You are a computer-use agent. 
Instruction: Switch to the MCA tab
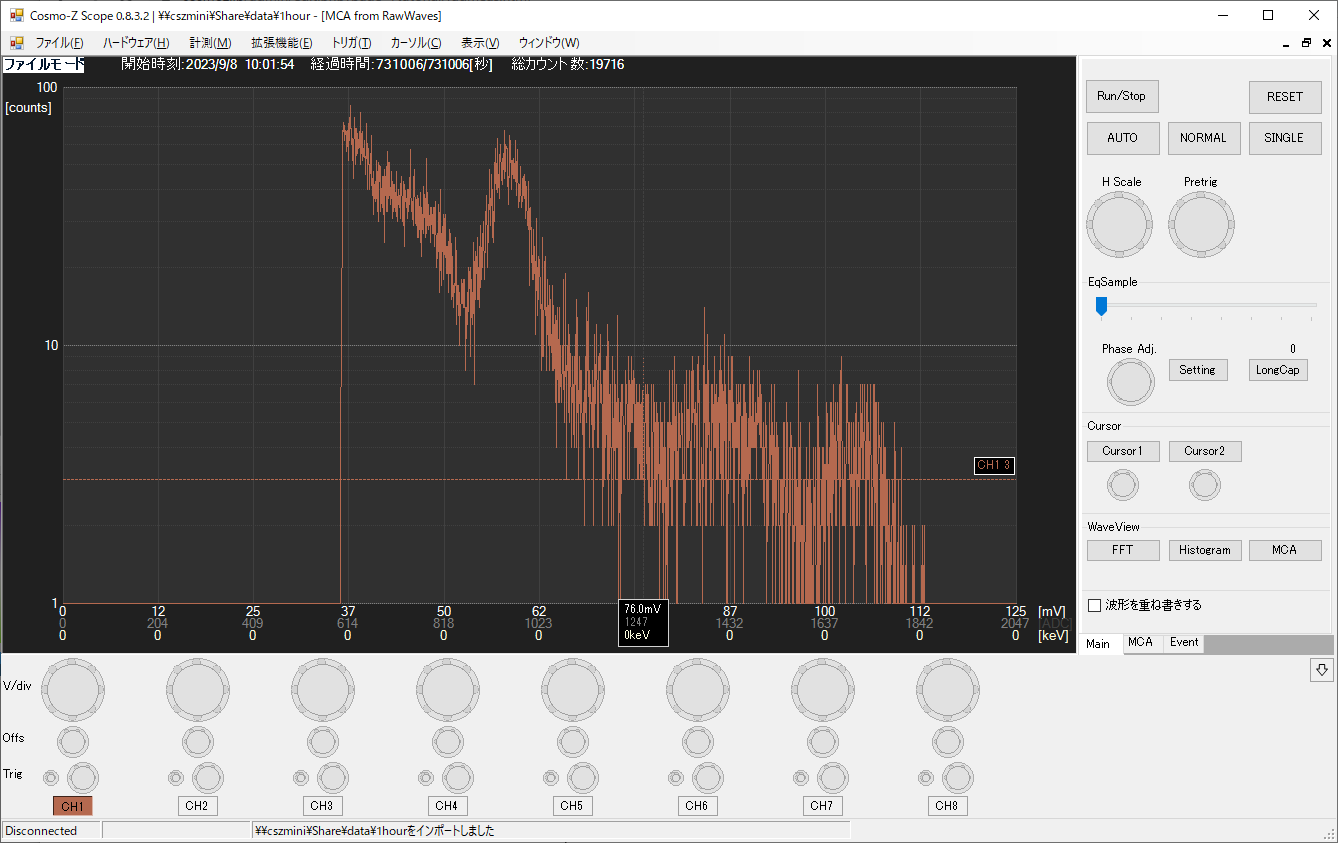click(x=1140, y=643)
